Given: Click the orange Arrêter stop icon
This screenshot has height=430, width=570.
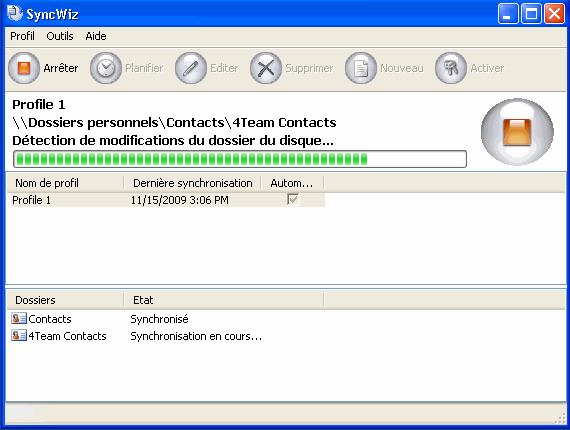Looking at the screenshot, I should 24,68.
